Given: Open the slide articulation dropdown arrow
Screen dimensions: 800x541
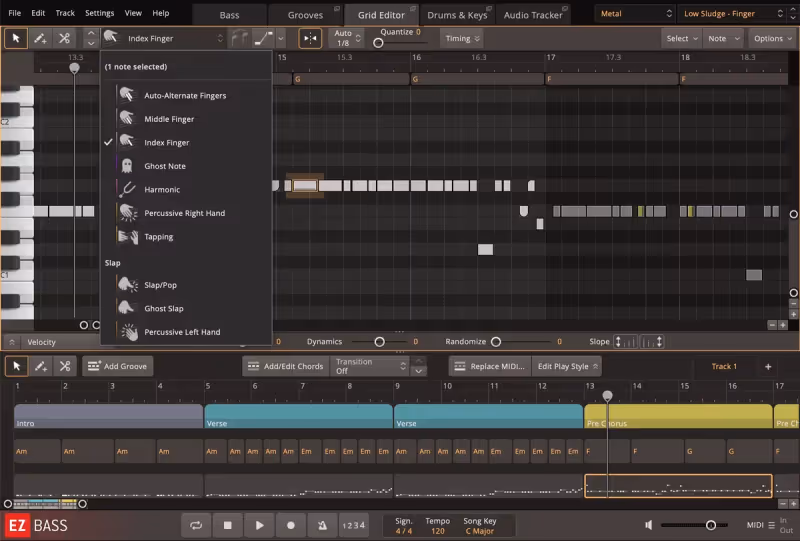Looking at the screenshot, I should click(281, 38).
